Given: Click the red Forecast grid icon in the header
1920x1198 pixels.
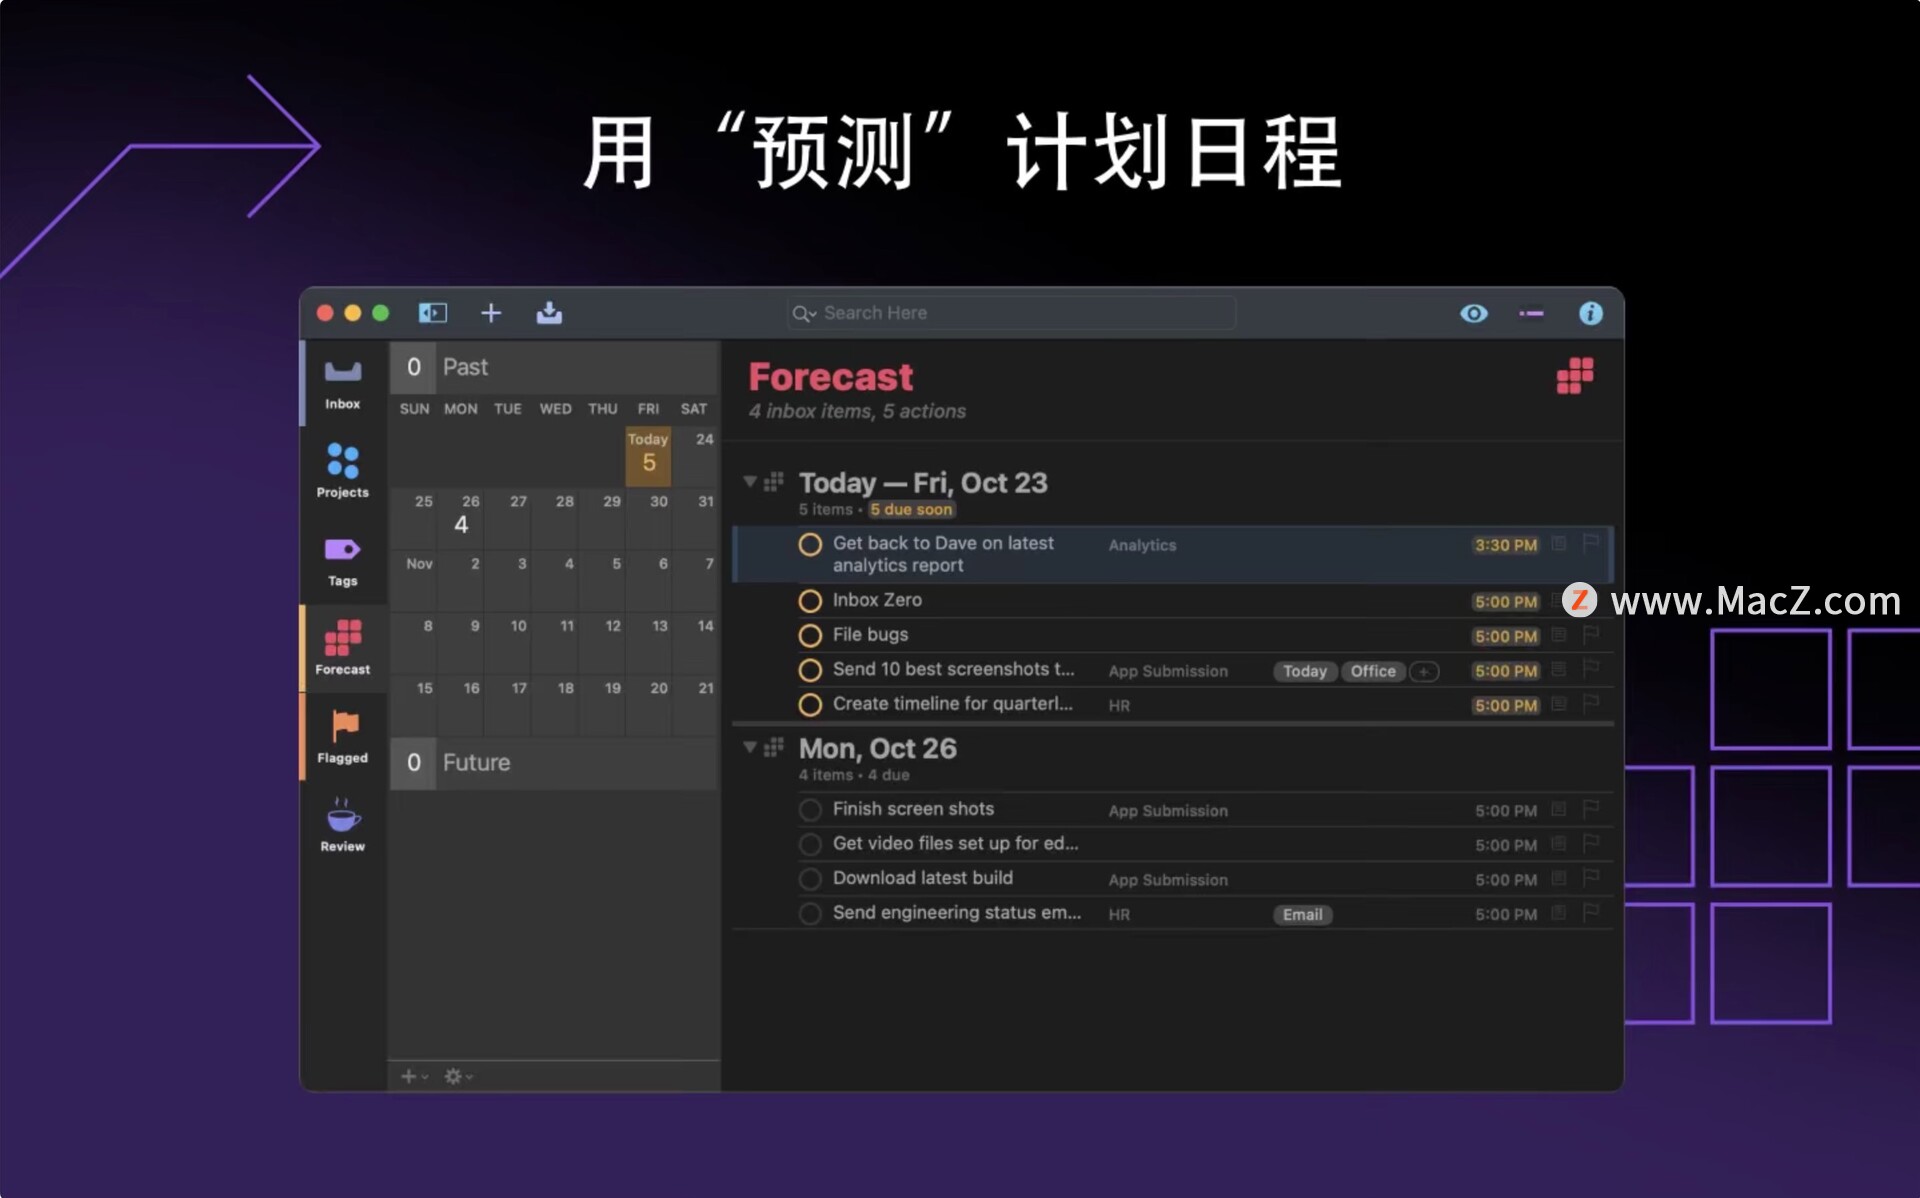Looking at the screenshot, I should pos(1575,376).
